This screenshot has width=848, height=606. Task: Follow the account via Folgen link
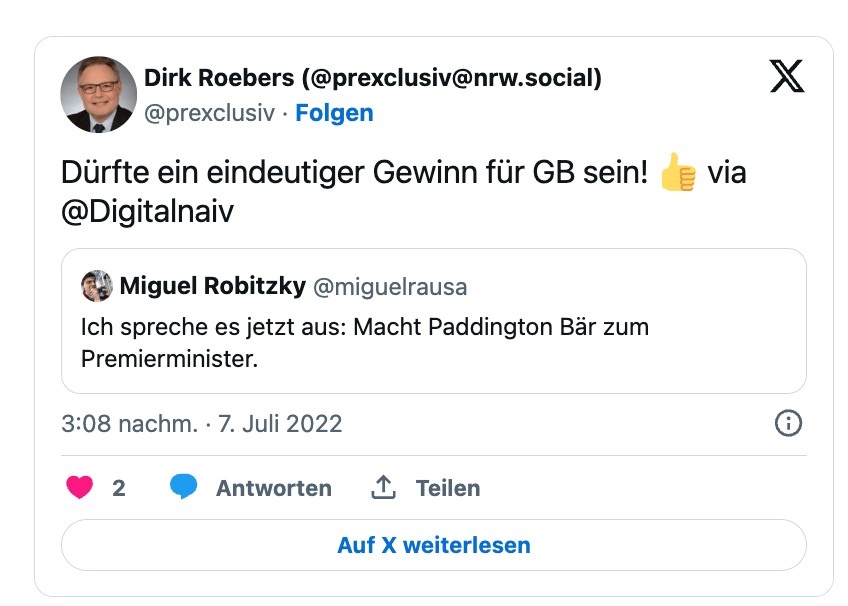[x=334, y=113]
